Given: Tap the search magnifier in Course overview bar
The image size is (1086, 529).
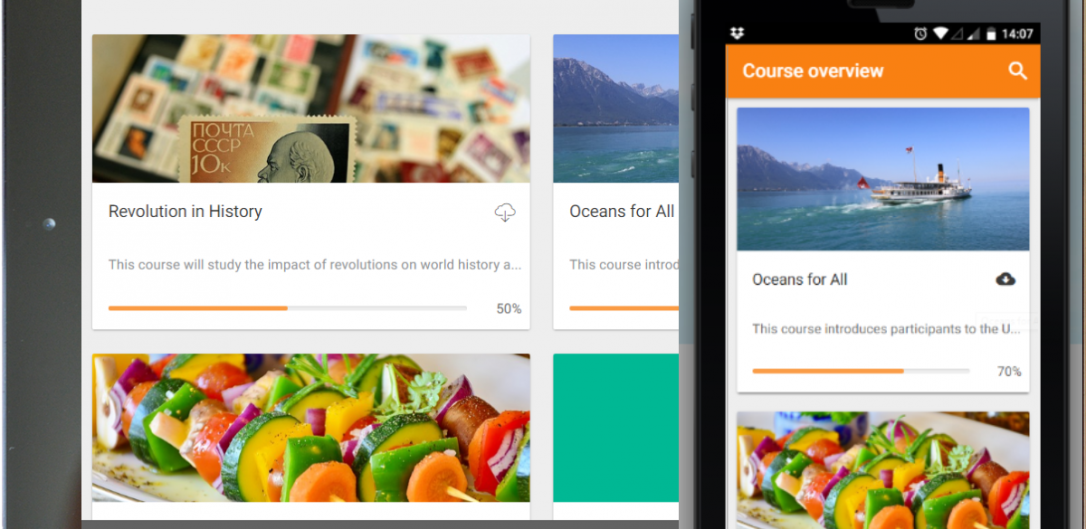Looking at the screenshot, I should 1017,71.
